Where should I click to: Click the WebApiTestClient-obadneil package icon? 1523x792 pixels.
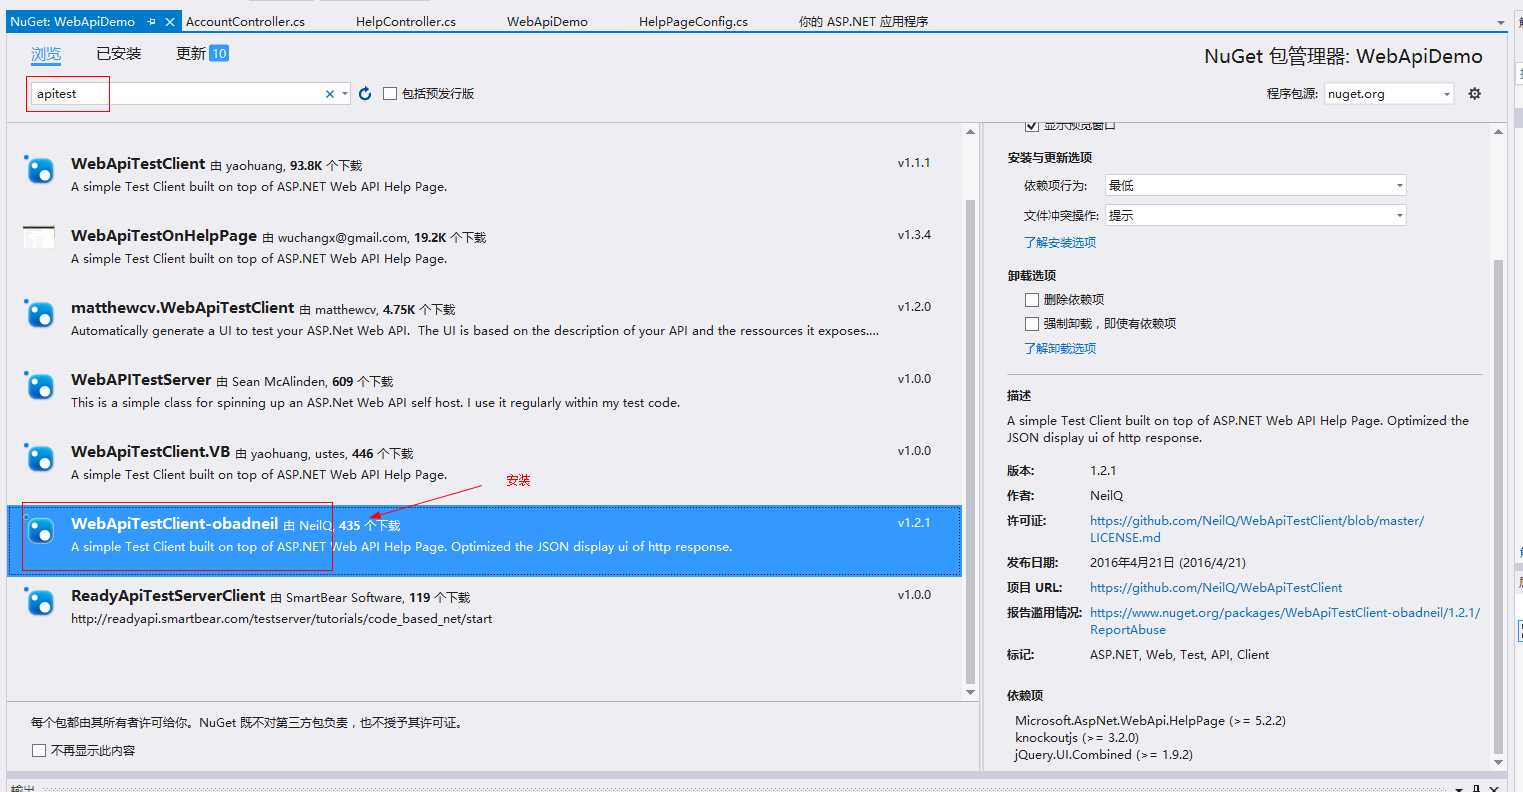click(39, 531)
